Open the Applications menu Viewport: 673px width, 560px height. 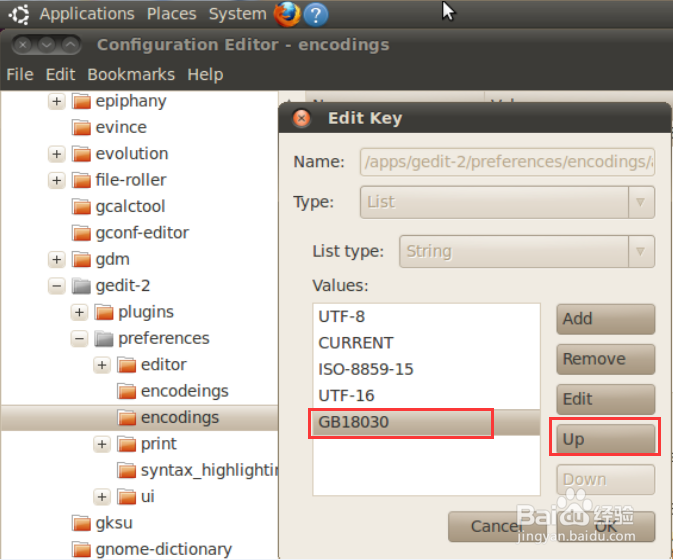87,14
